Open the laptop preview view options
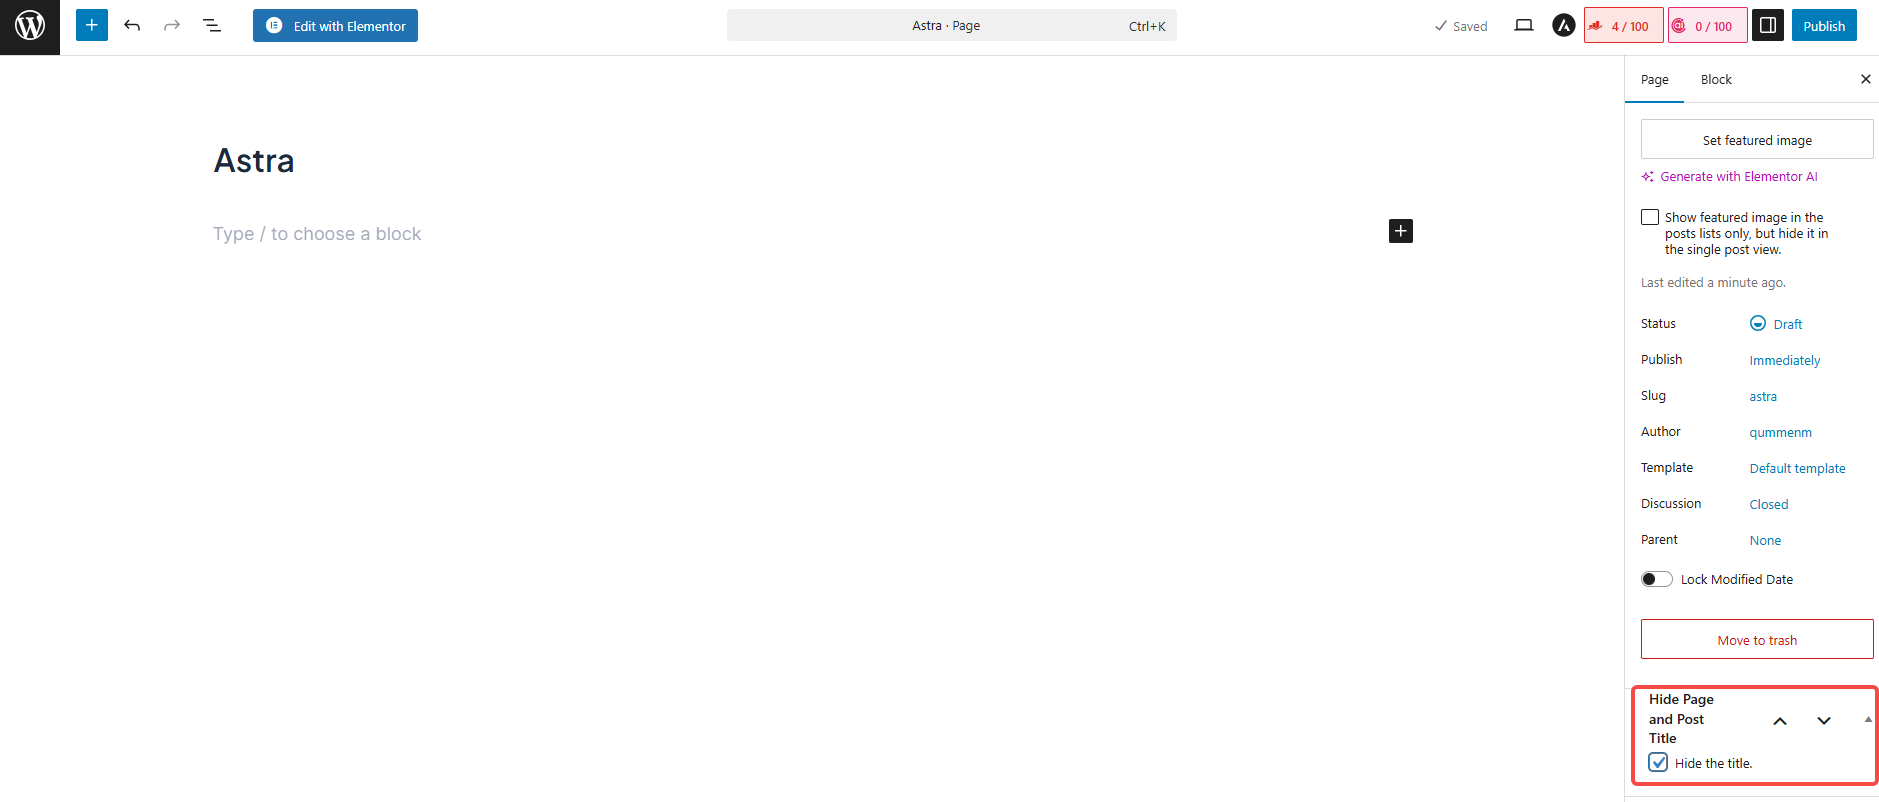Screen dimensions: 1879x802 1524,26
